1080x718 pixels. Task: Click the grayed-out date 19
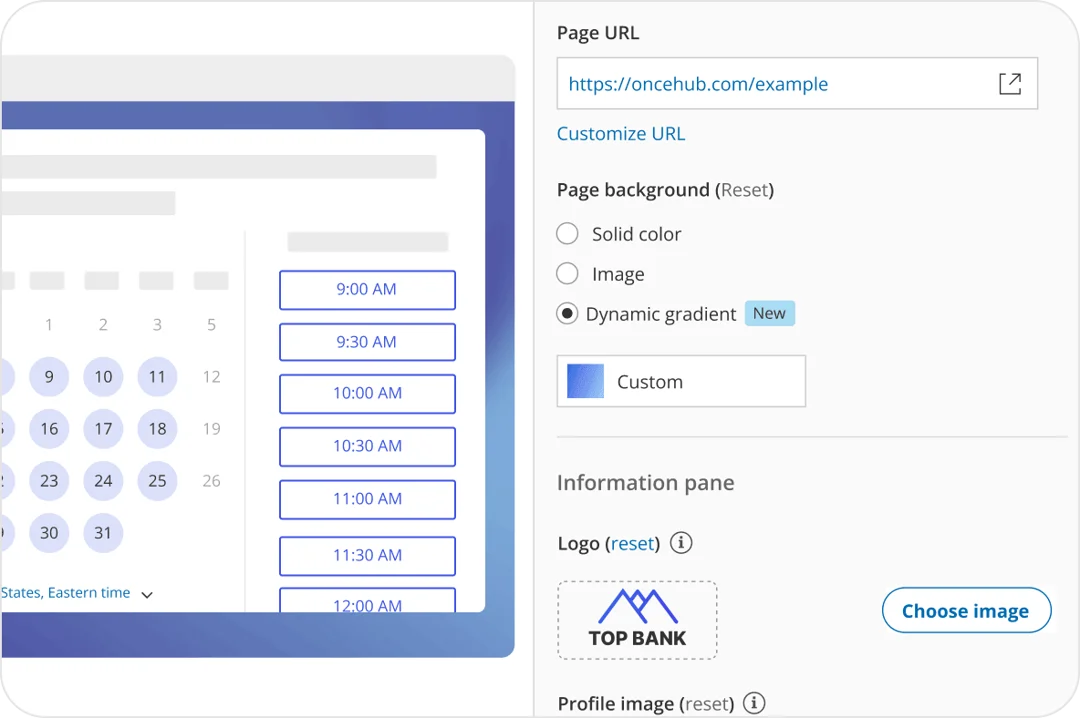[211, 429]
